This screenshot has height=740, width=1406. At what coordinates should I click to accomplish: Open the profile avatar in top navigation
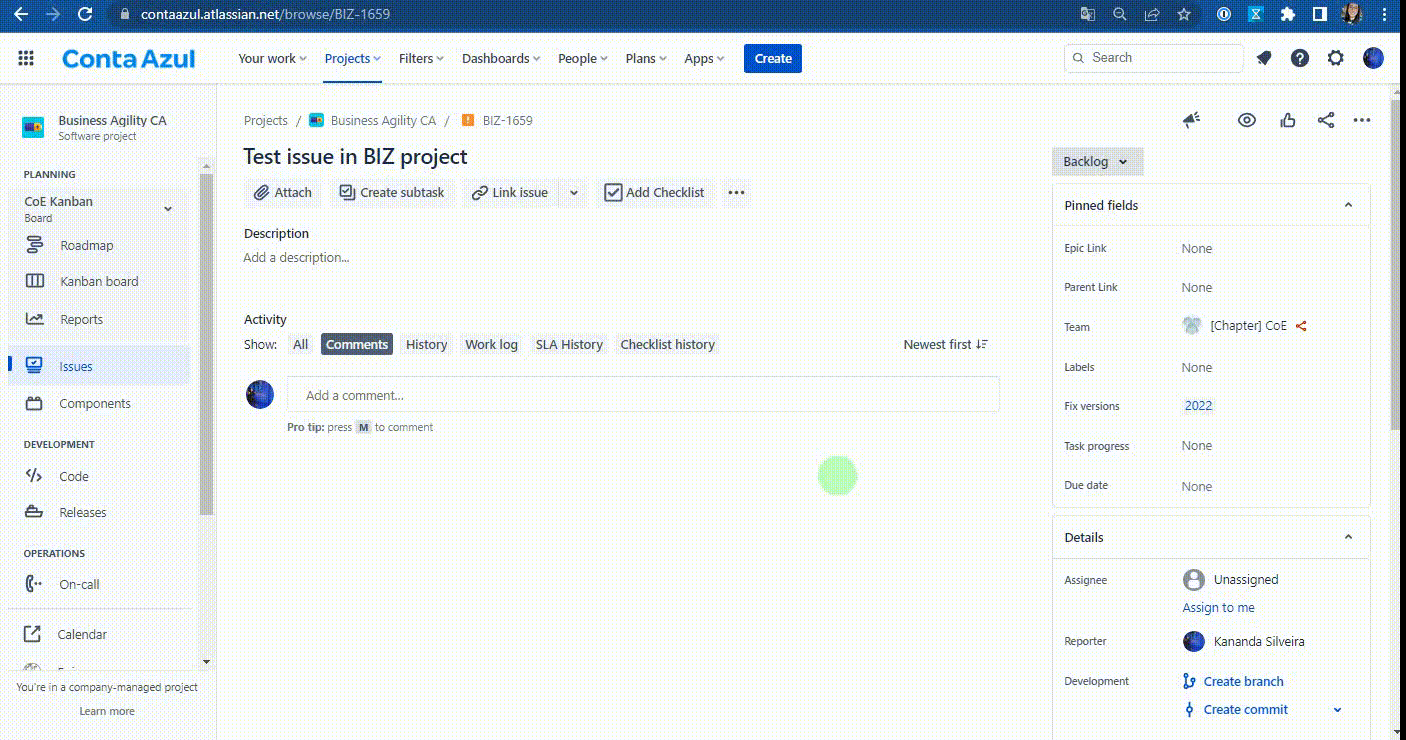click(x=1373, y=58)
